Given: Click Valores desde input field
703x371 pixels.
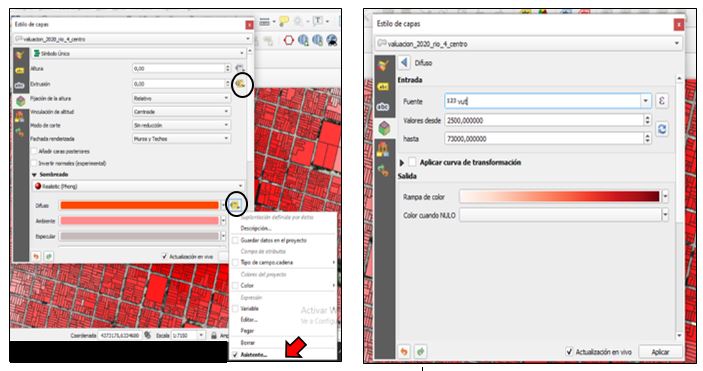Looking at the screenshot, I should pyautogui.click(x=544, y=120).
